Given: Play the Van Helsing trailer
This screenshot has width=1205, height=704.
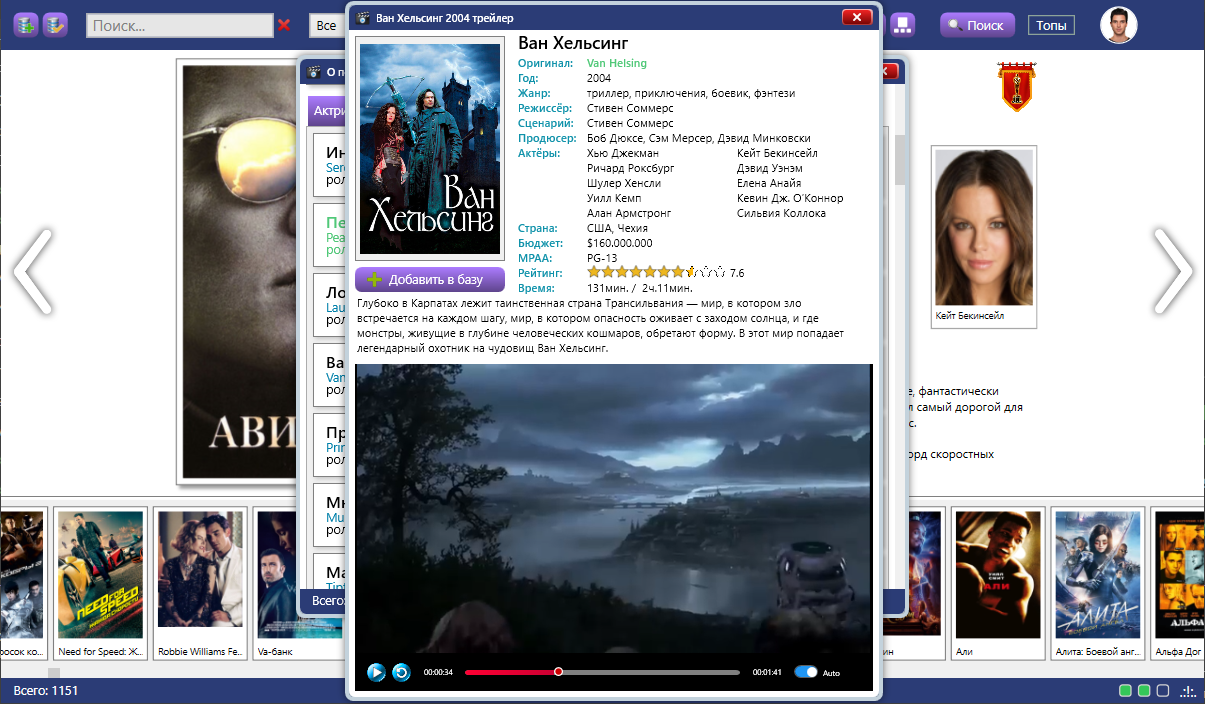Looking at the screenshot, I should click(376, 672).
